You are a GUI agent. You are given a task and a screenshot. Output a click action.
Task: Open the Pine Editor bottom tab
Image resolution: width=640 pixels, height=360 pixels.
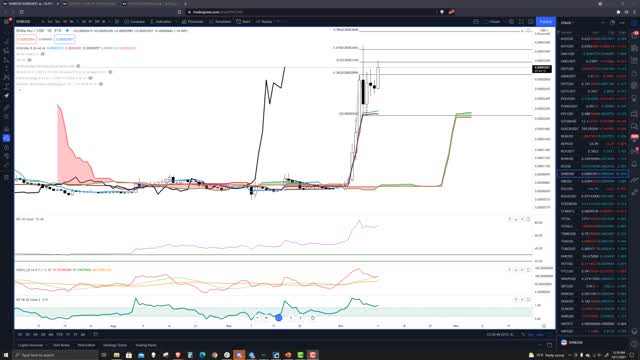coord(86,345)
